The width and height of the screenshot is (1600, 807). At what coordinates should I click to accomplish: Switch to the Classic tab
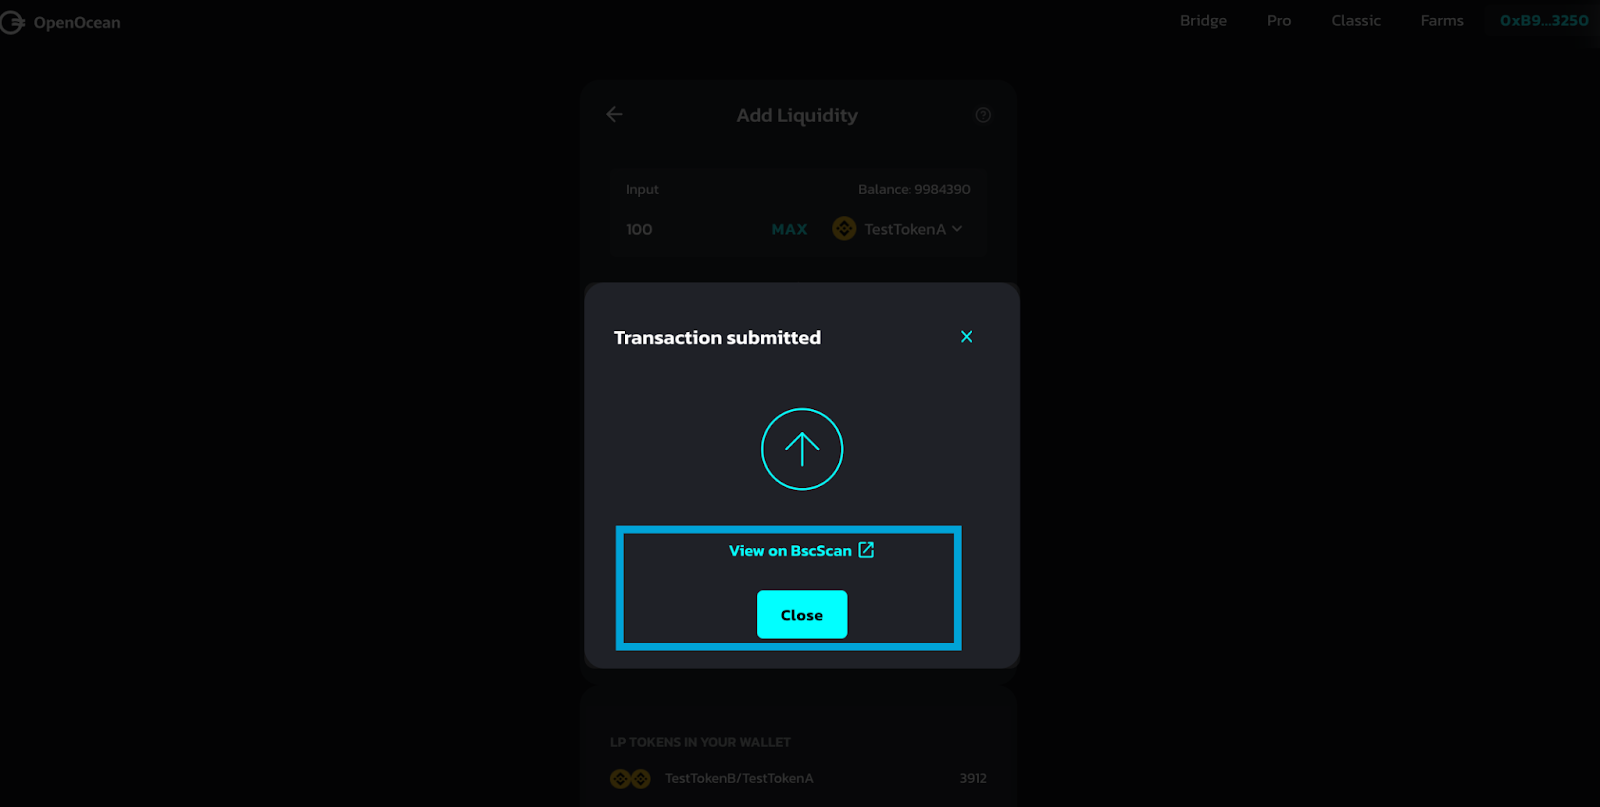click(1356, 21)
